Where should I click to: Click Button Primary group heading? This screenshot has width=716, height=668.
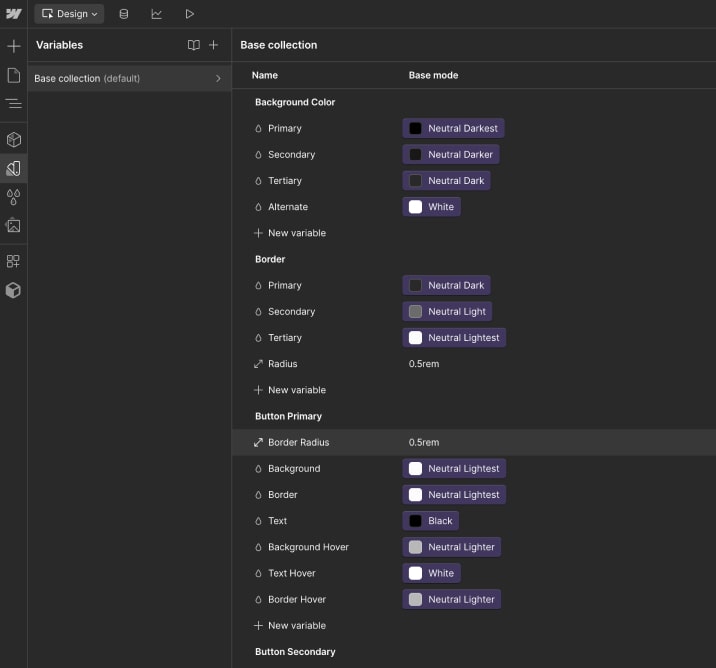(x=288, y=416)
